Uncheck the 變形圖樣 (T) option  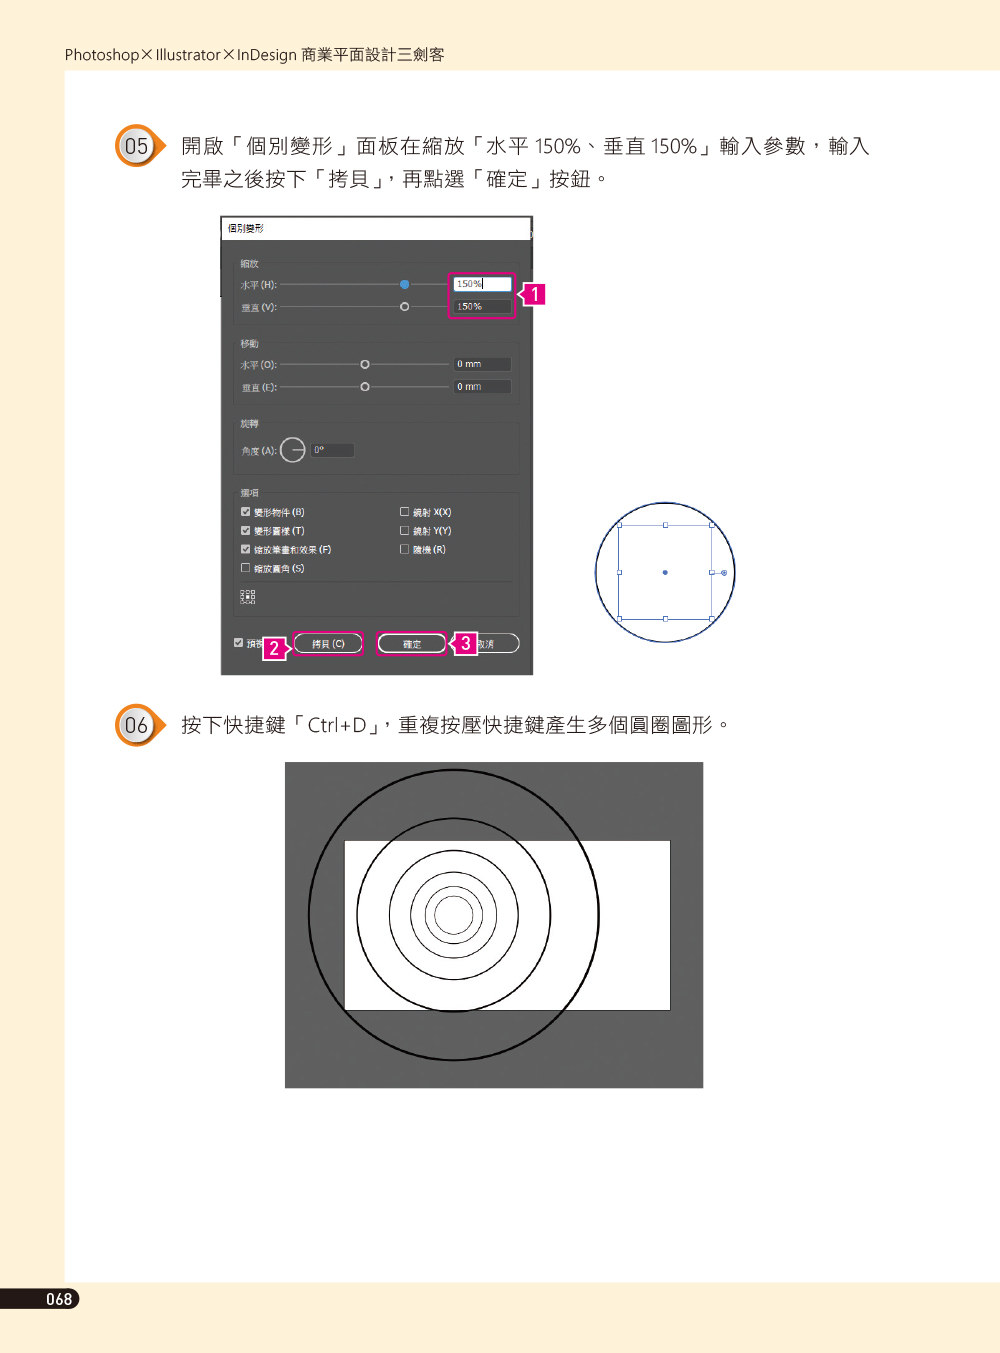(245, 531)
